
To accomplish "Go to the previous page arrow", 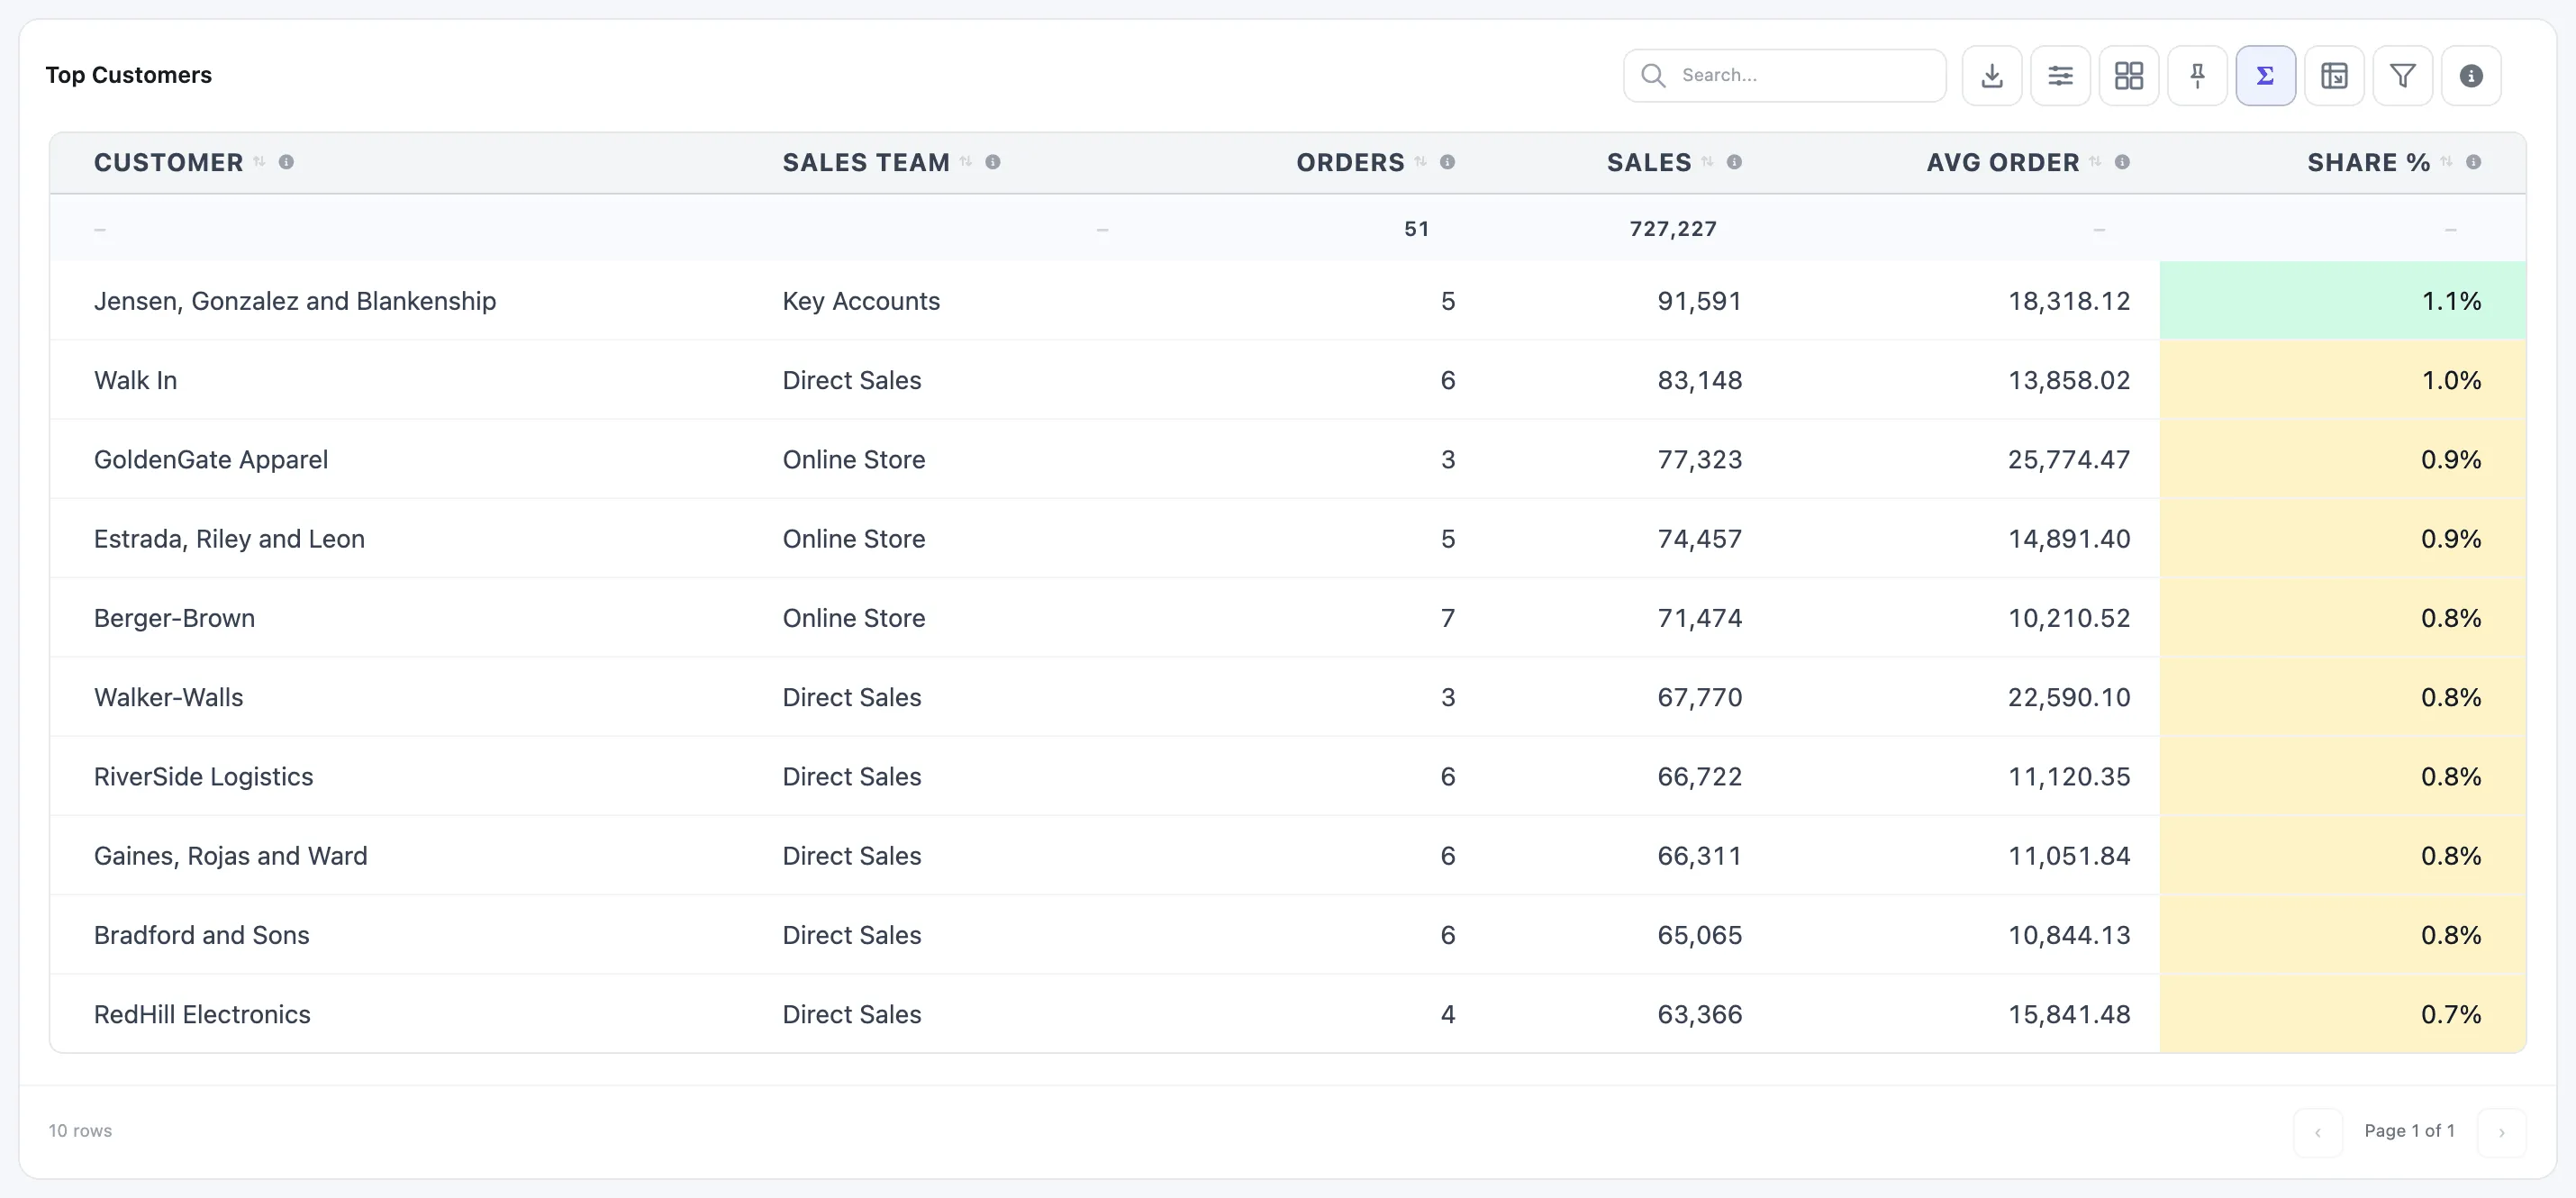I will [2318, 1131].
